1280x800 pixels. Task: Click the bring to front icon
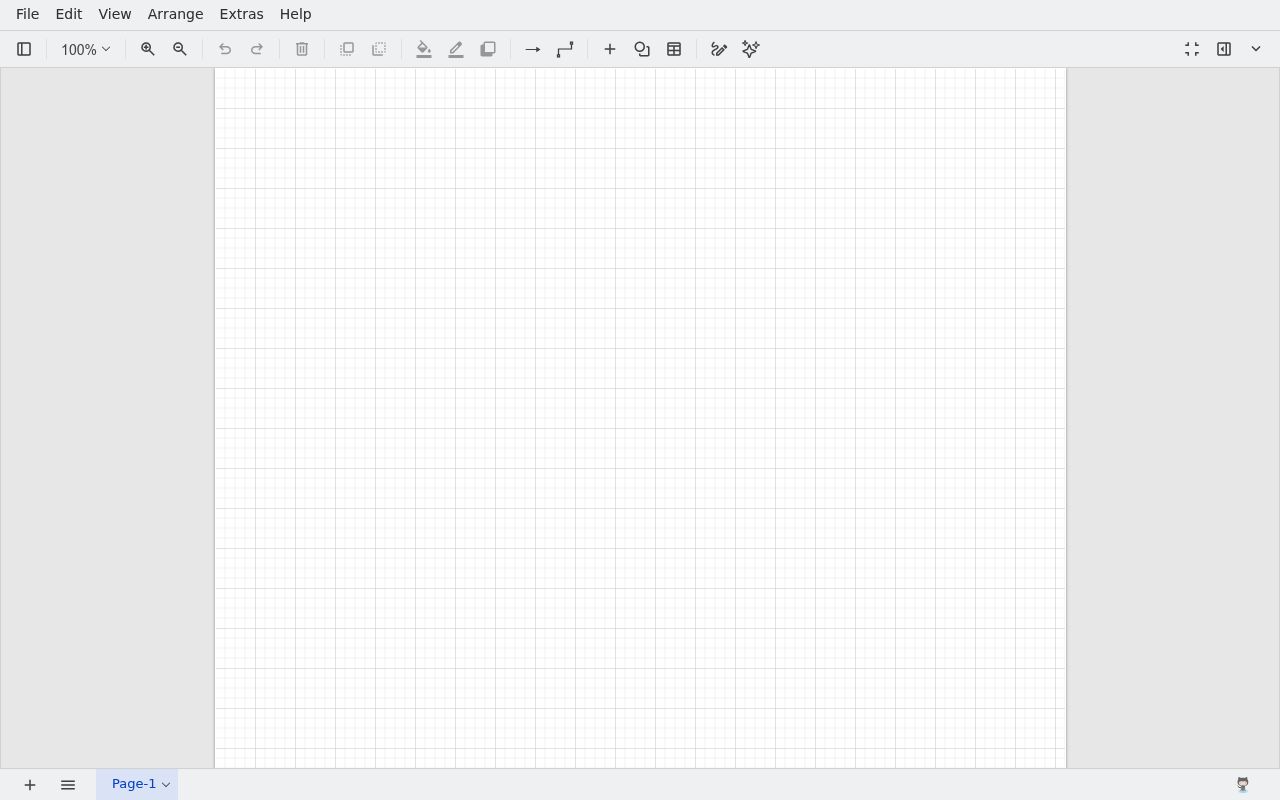347,49
